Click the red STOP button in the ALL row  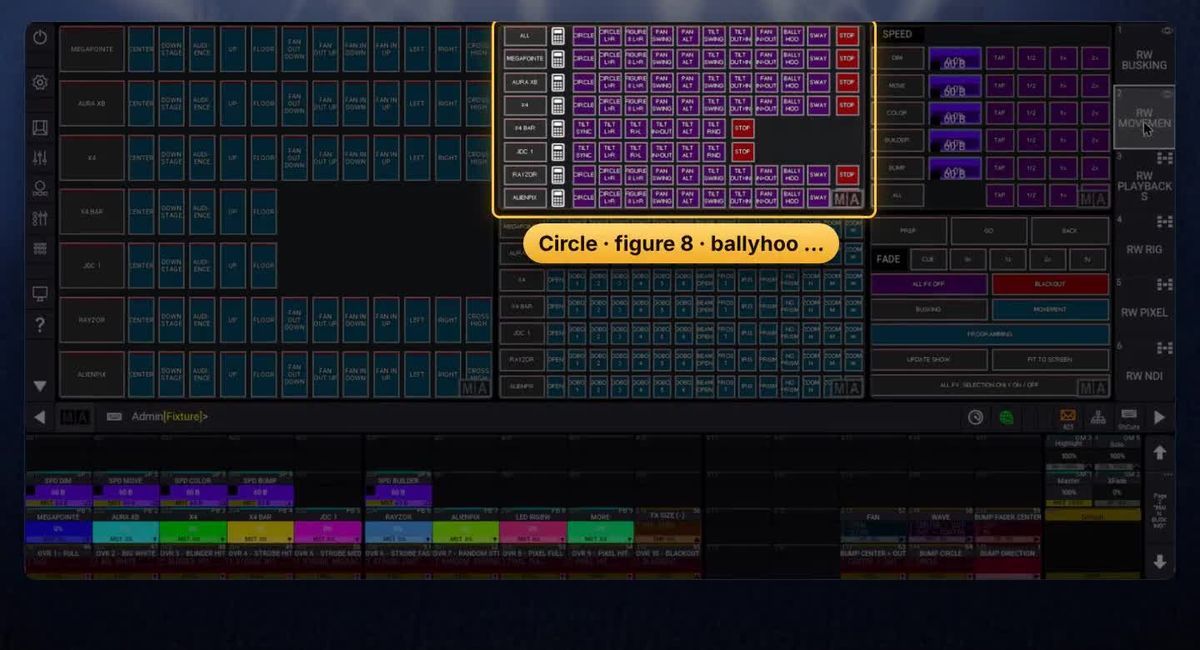[x=847, y=36]
